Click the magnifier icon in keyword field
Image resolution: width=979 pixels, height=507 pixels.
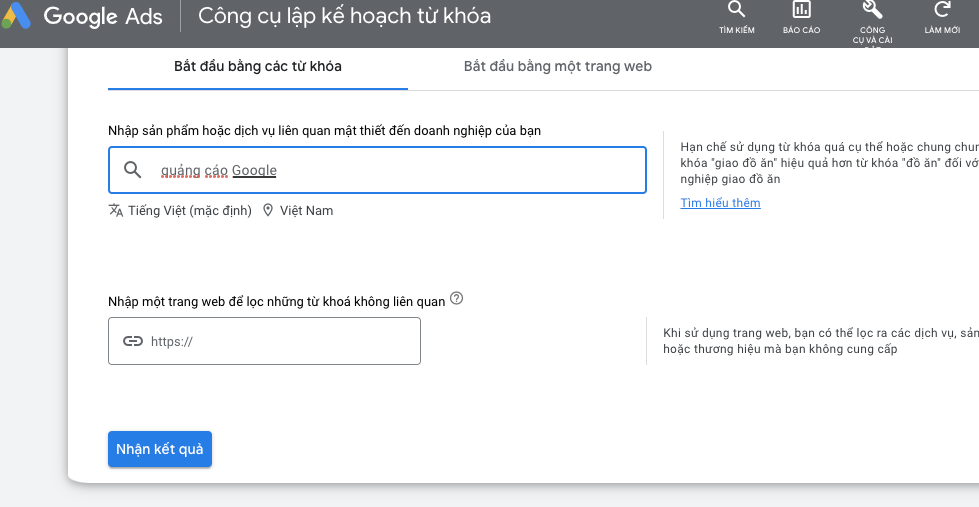(x=132, y=170)
